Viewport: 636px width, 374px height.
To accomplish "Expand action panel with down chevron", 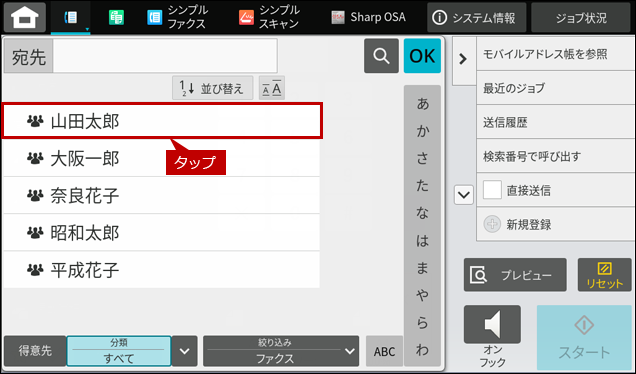I will (464, 195).
